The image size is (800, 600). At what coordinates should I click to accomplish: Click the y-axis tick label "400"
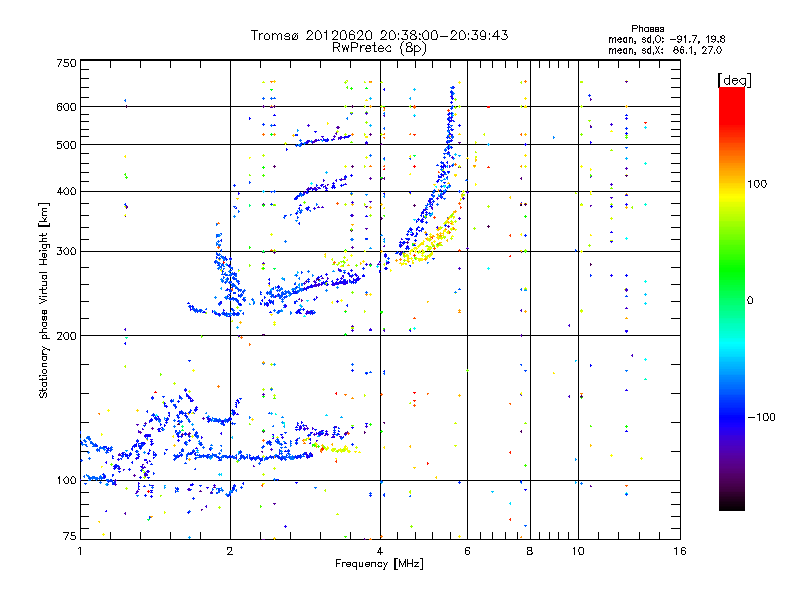pos(66,191)
